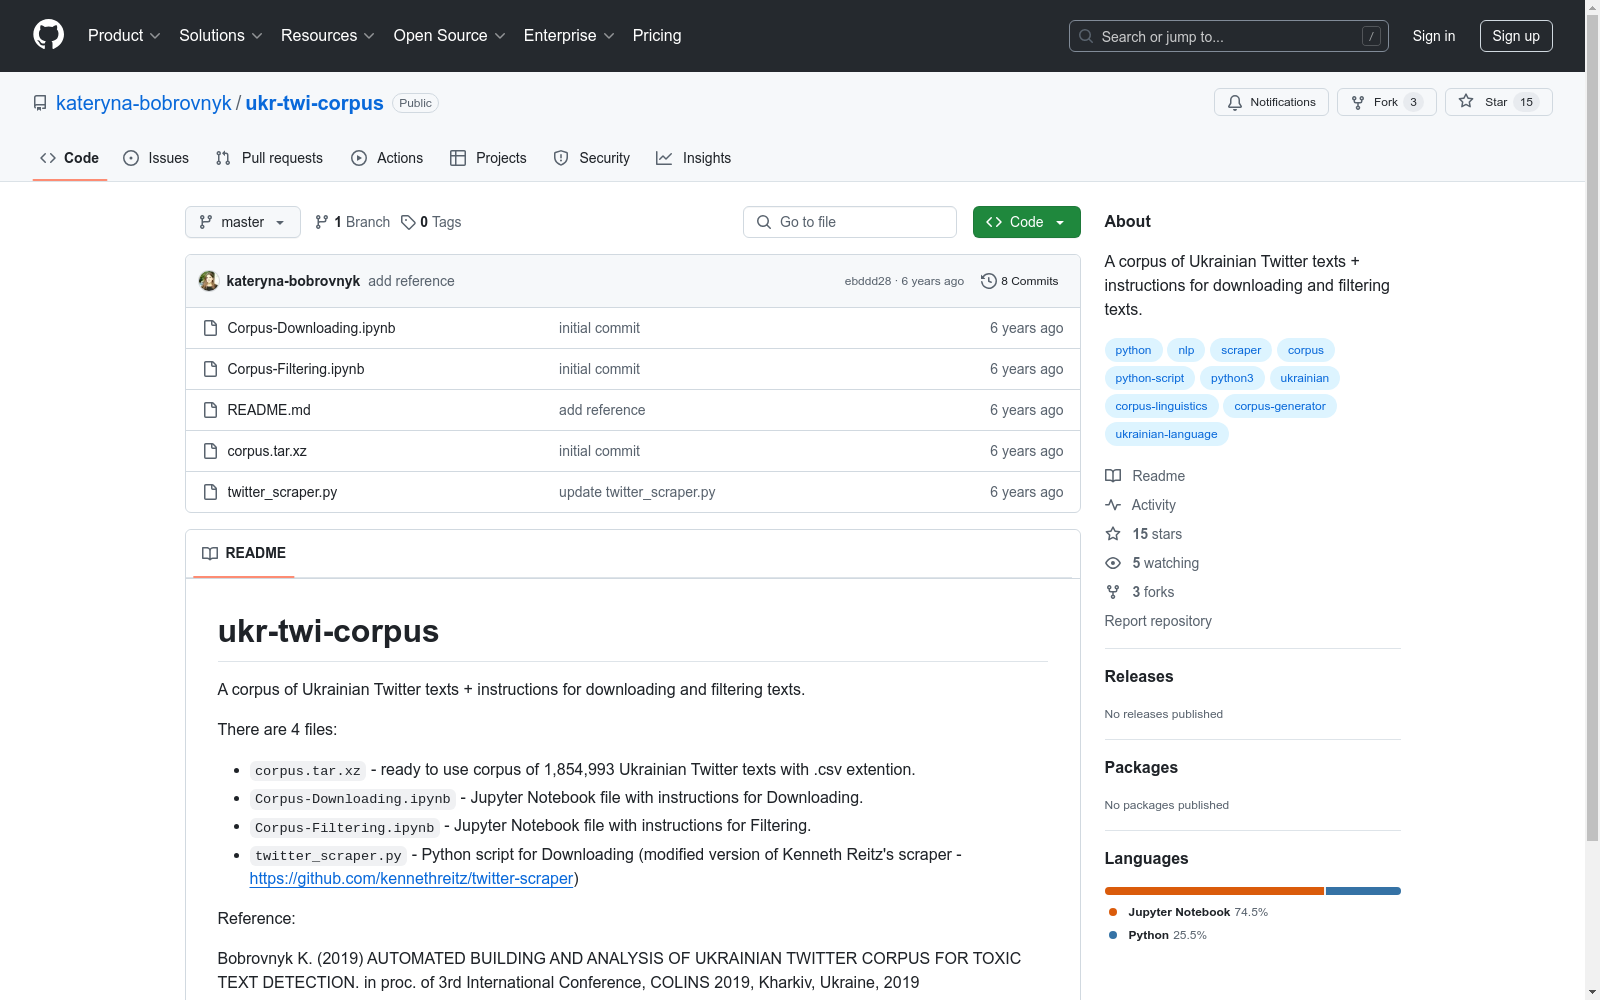1600x1000 pixels.
Task: Star the ukr-twi-corpus repository
Action: [x=1498, y=102]
